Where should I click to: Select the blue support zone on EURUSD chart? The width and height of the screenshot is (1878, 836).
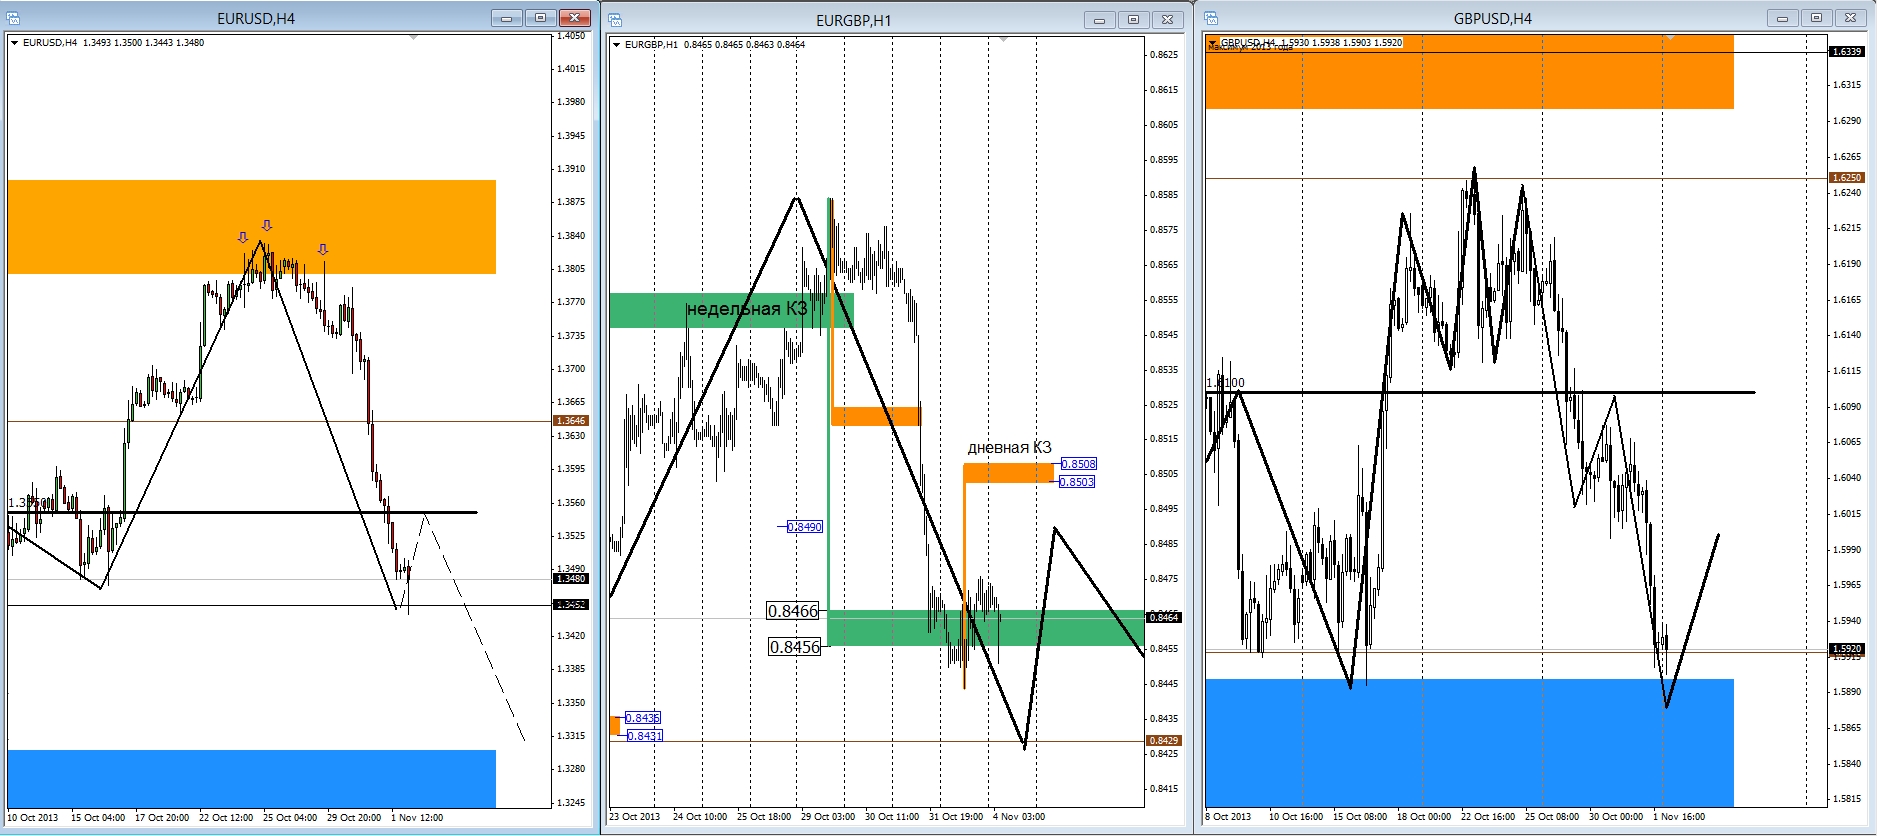[252, 779]
